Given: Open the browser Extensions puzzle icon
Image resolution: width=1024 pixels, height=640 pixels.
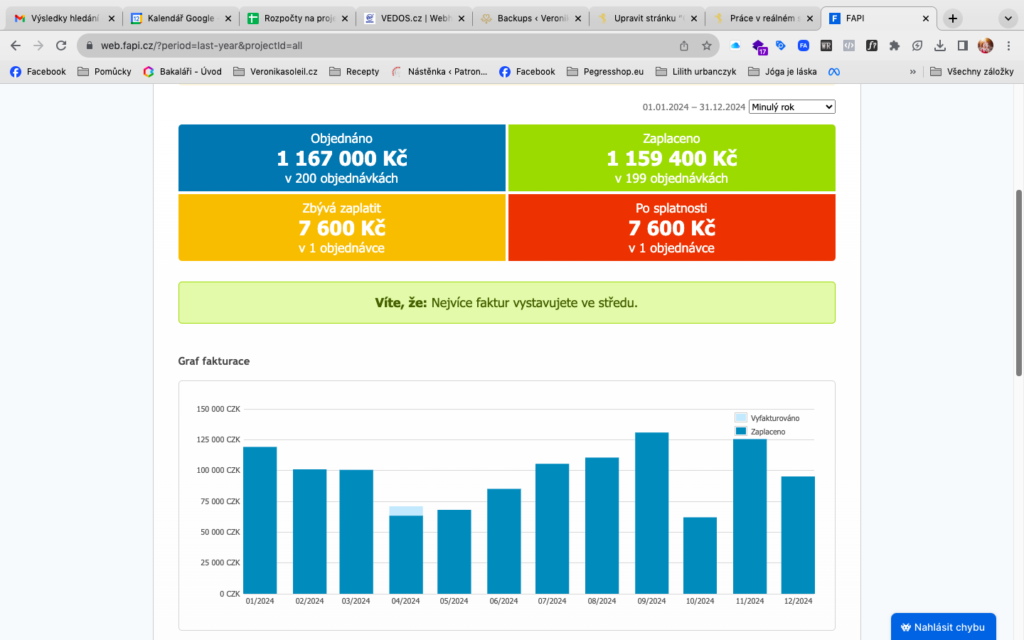Looking at the screenshot, I should pyautogui.click(x=894, y=45).
